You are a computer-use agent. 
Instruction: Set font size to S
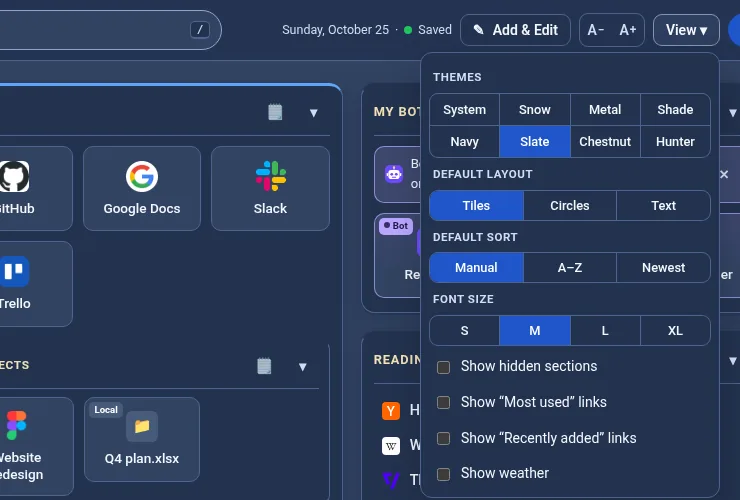point(464,331)
